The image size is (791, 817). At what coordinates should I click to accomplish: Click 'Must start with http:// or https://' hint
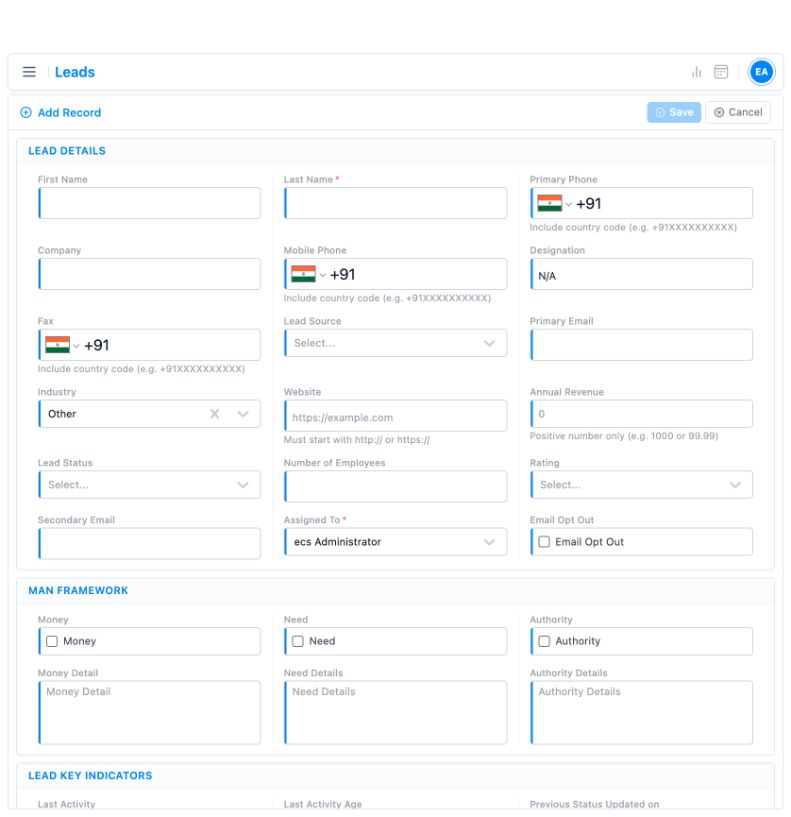click(x=357, y=440)
